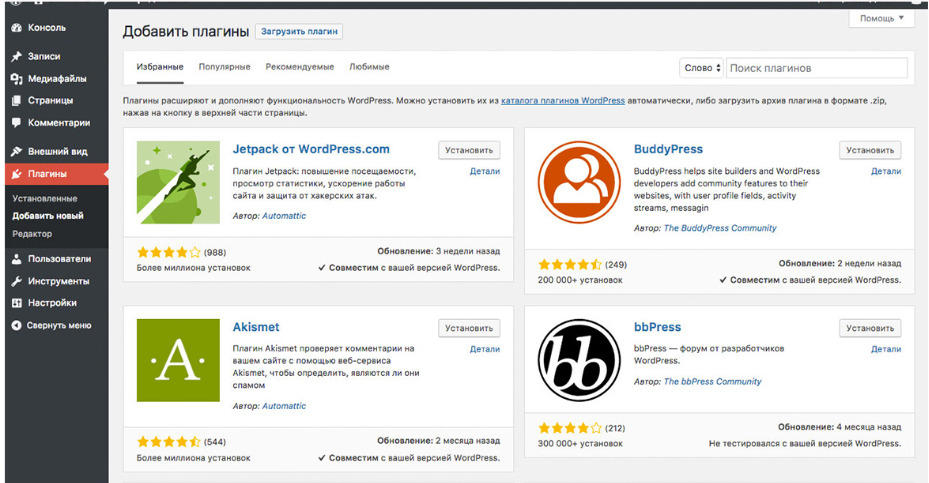Click Automattic author link under Akismet

pos(284,406)
